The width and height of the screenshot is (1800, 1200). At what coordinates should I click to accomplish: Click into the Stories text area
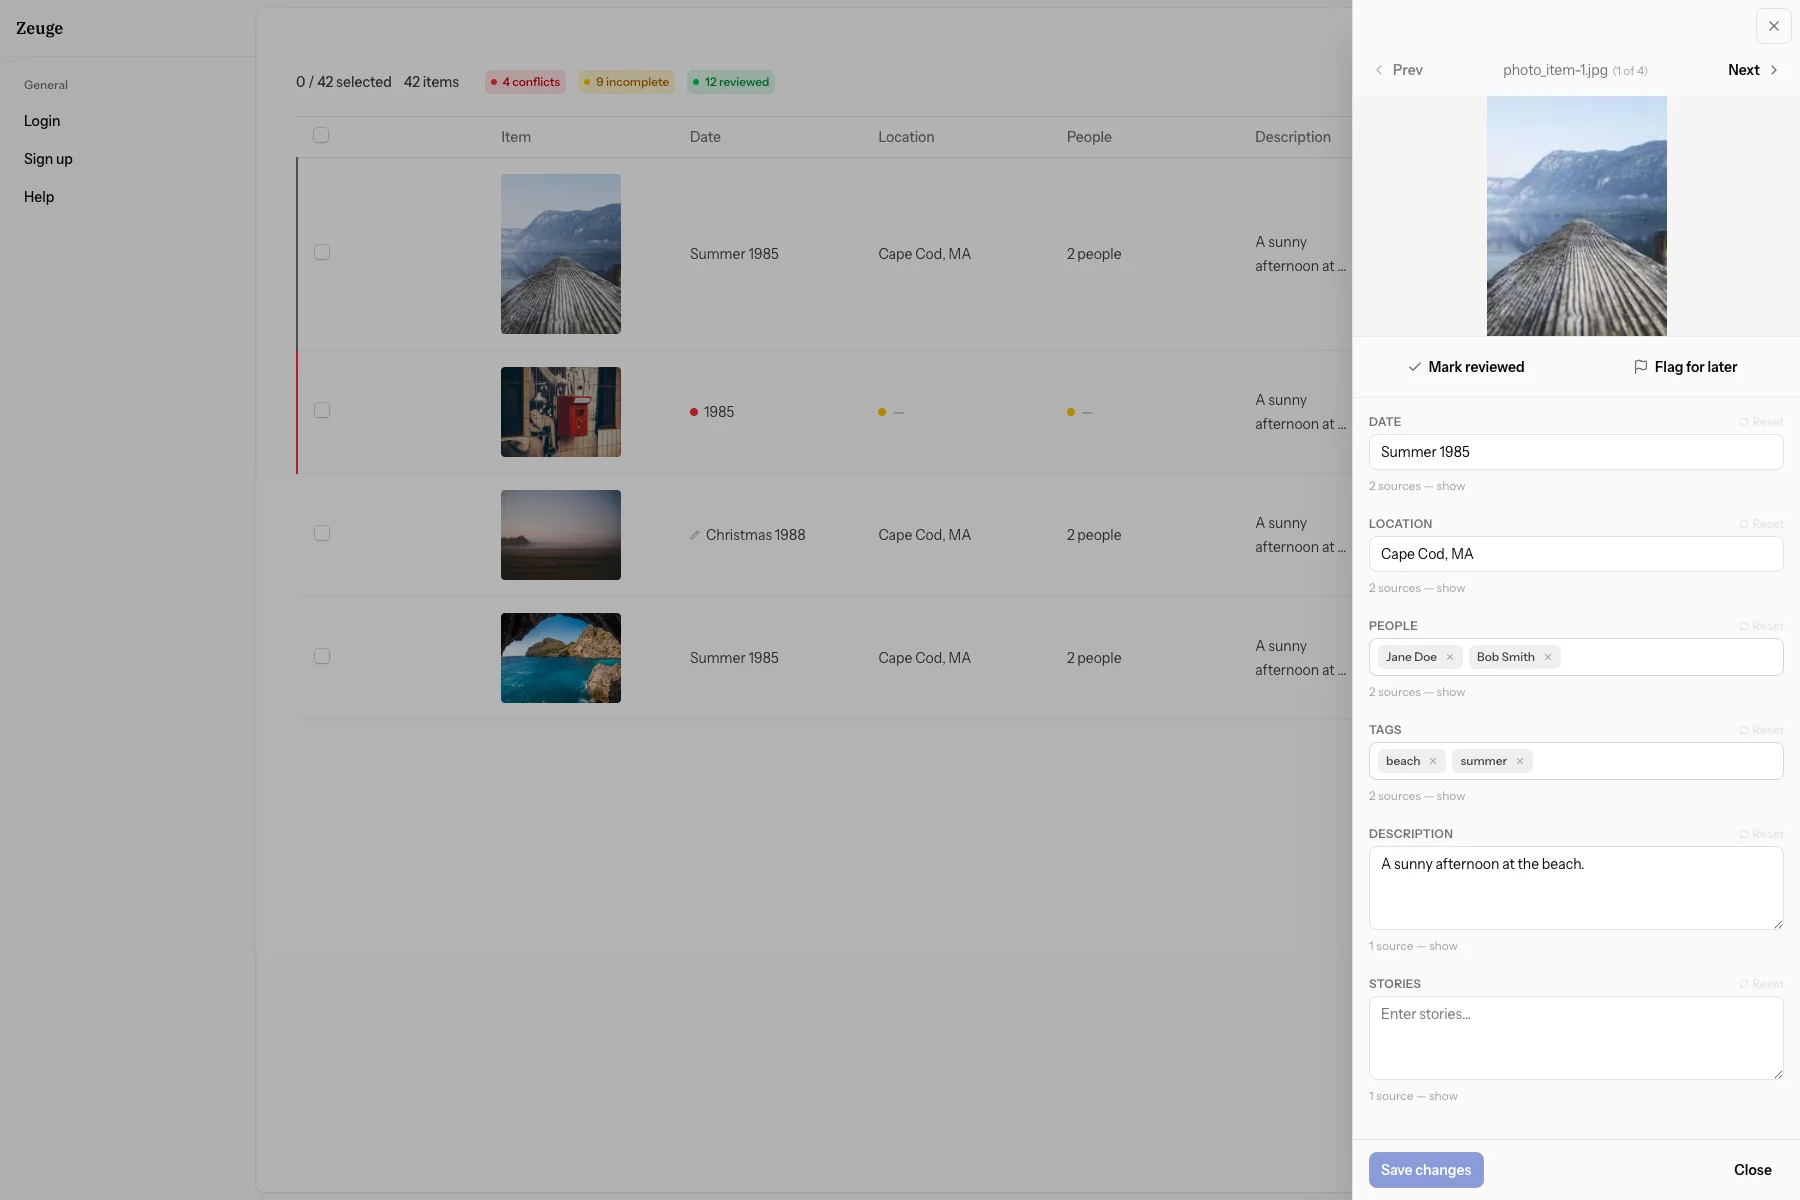(1575, 1038)
